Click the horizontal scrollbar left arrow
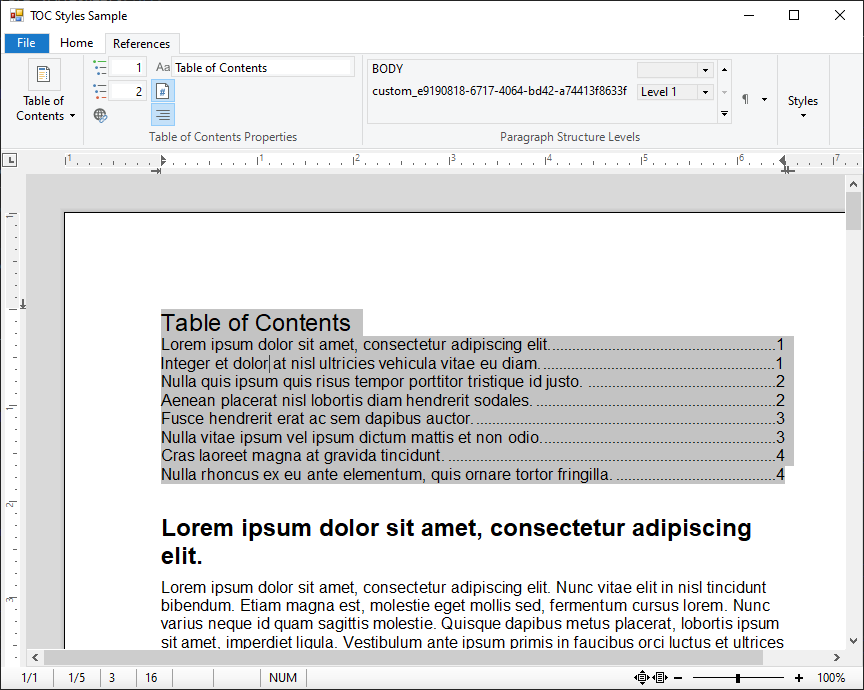This screenshot has height=690, width=864. click(35, 657)
